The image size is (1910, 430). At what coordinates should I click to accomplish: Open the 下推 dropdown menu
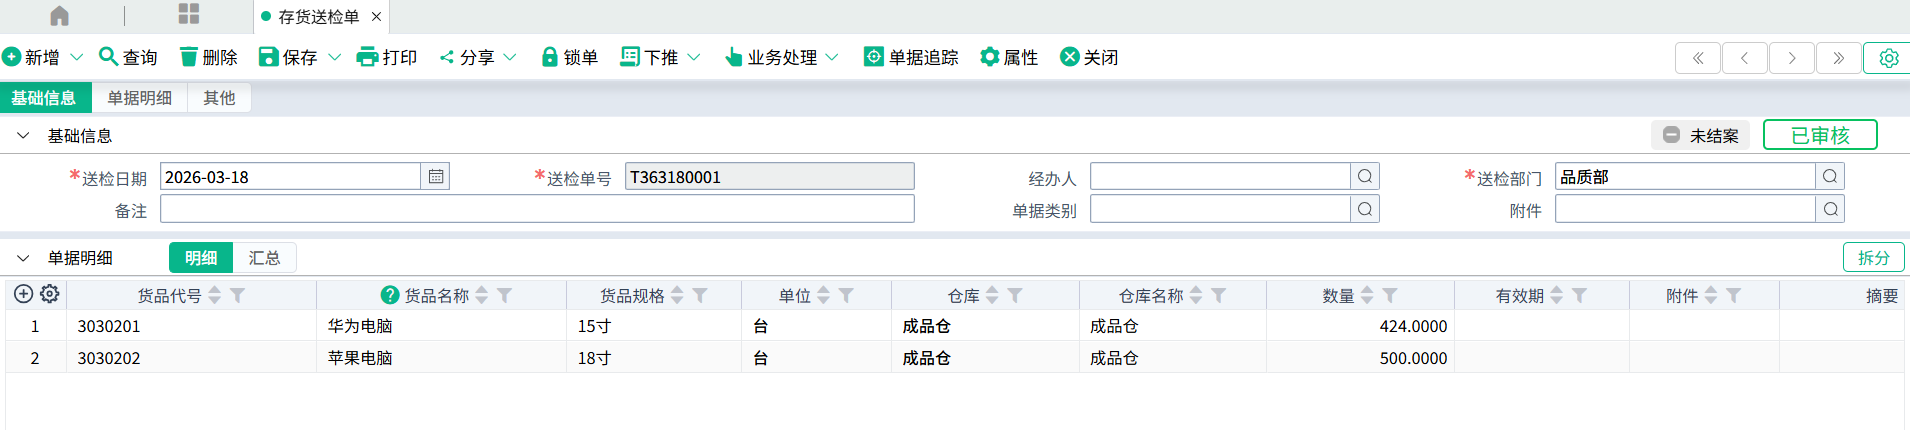point(694,57)
